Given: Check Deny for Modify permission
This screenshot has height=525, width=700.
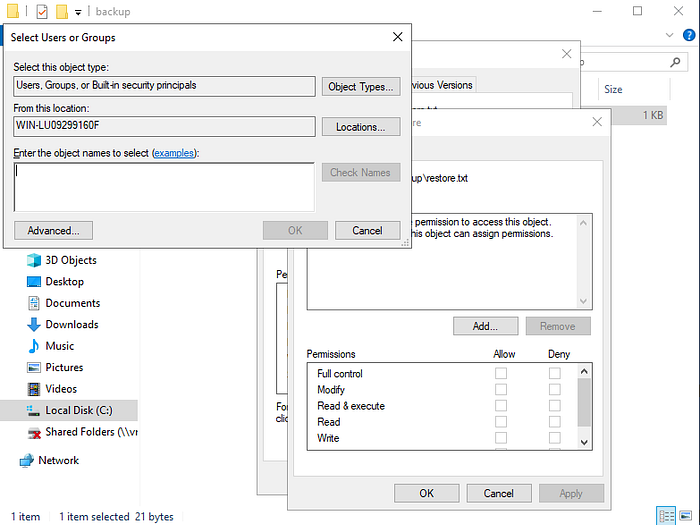Looking at the screenshot, I should (x=555, y=389).
